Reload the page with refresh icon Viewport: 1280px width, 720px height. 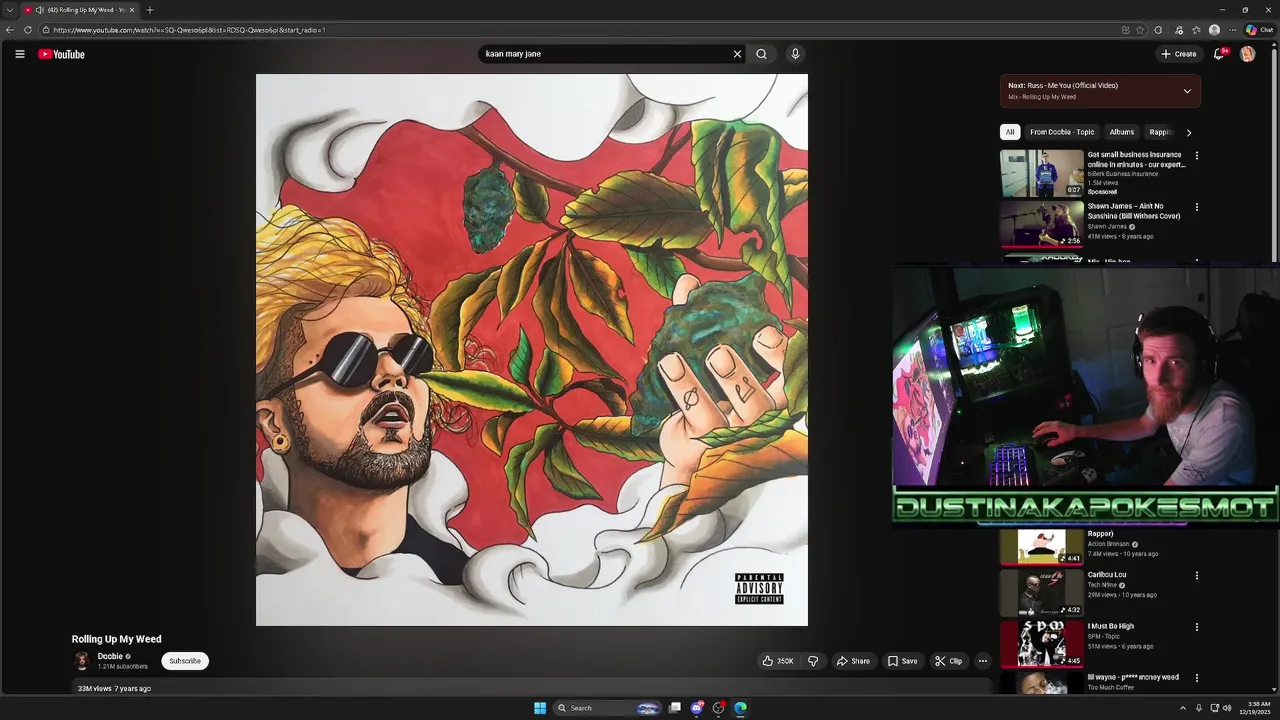point(28,30)
